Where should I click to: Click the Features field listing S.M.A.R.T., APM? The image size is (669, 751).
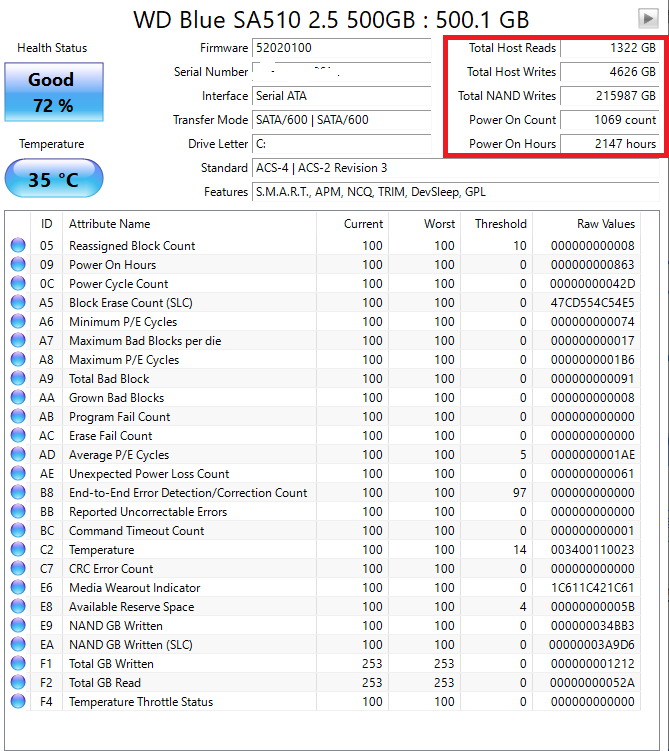click(x=455, y=192)
